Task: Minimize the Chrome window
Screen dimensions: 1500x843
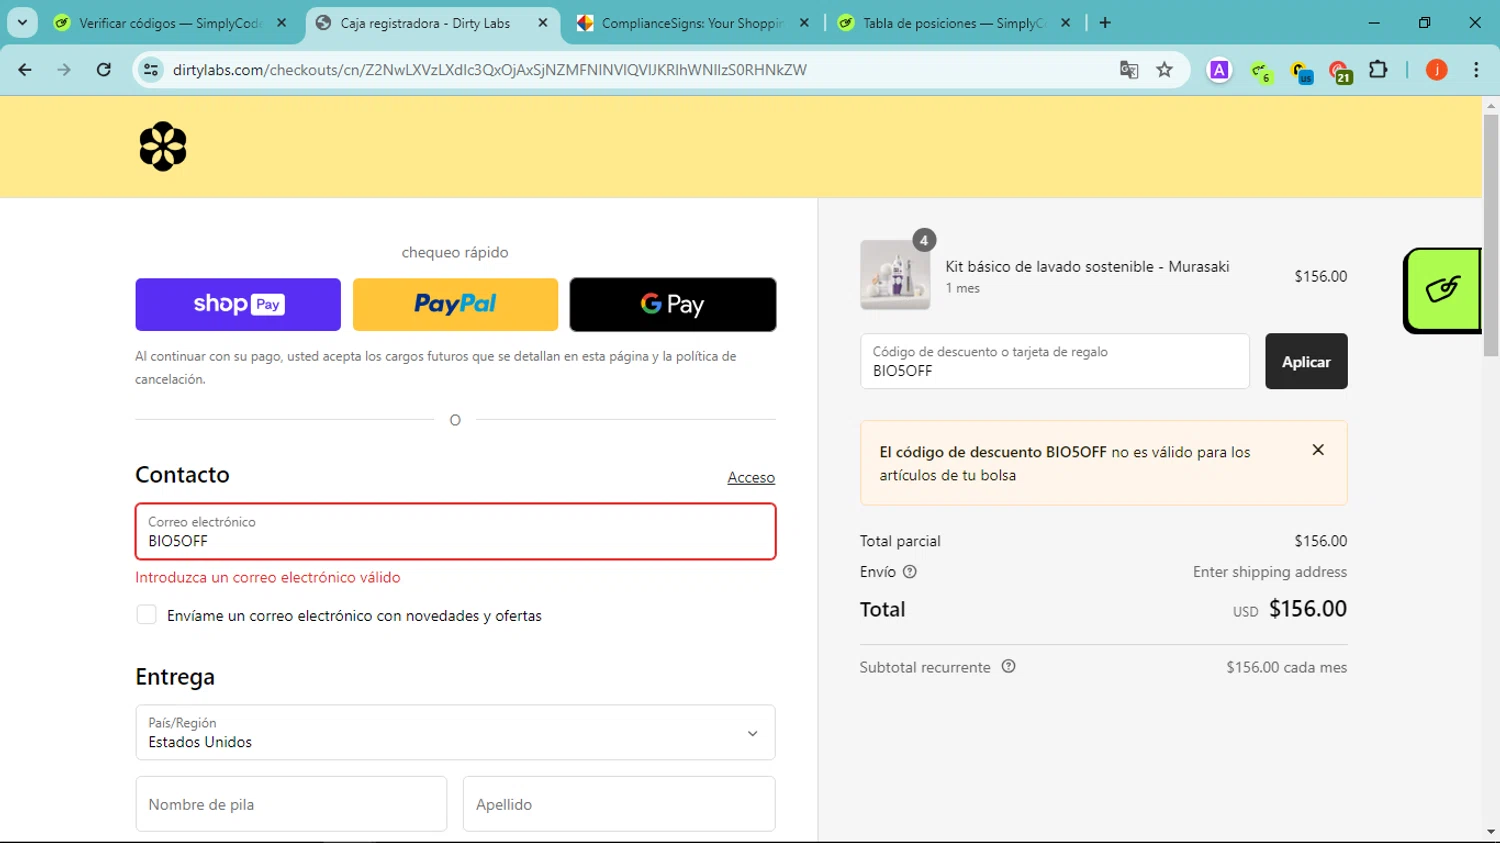Action: coord(1374,23)
